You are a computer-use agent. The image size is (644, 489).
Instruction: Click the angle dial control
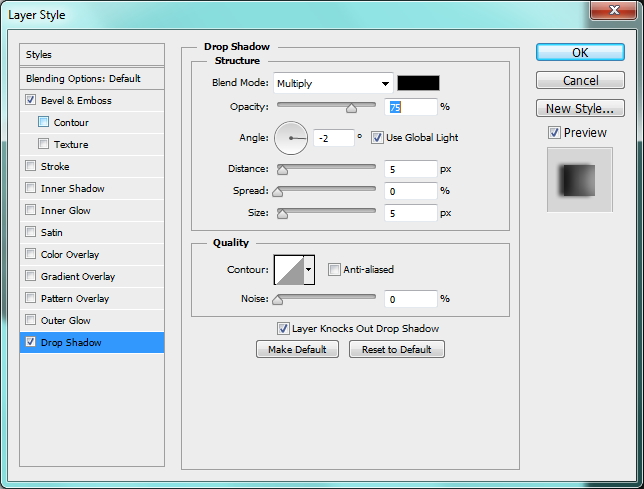coord(291,137)
